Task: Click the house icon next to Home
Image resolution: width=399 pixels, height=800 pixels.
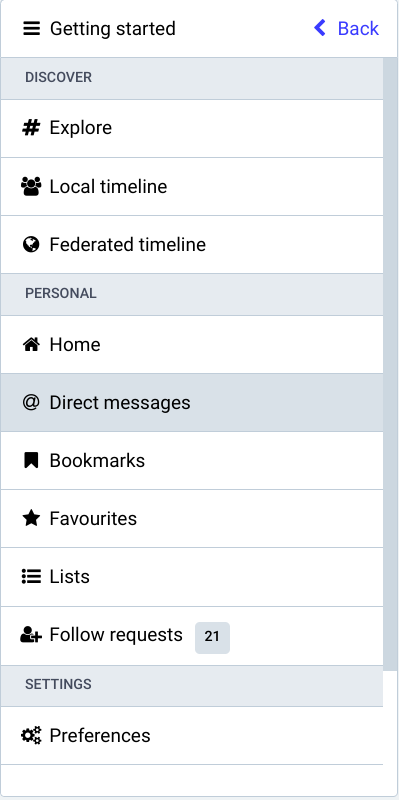Action: click(31, 345)
